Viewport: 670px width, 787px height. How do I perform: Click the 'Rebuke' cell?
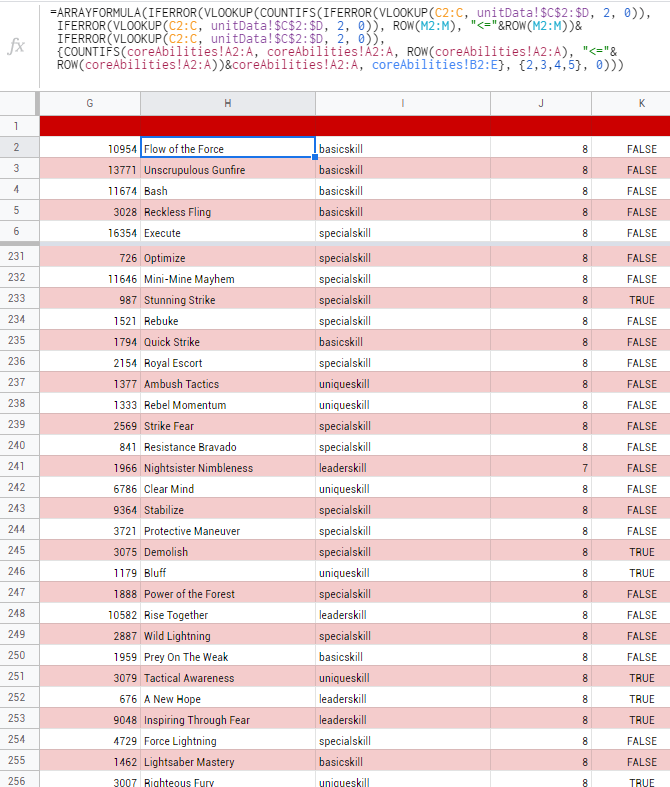tap(228, 321)
